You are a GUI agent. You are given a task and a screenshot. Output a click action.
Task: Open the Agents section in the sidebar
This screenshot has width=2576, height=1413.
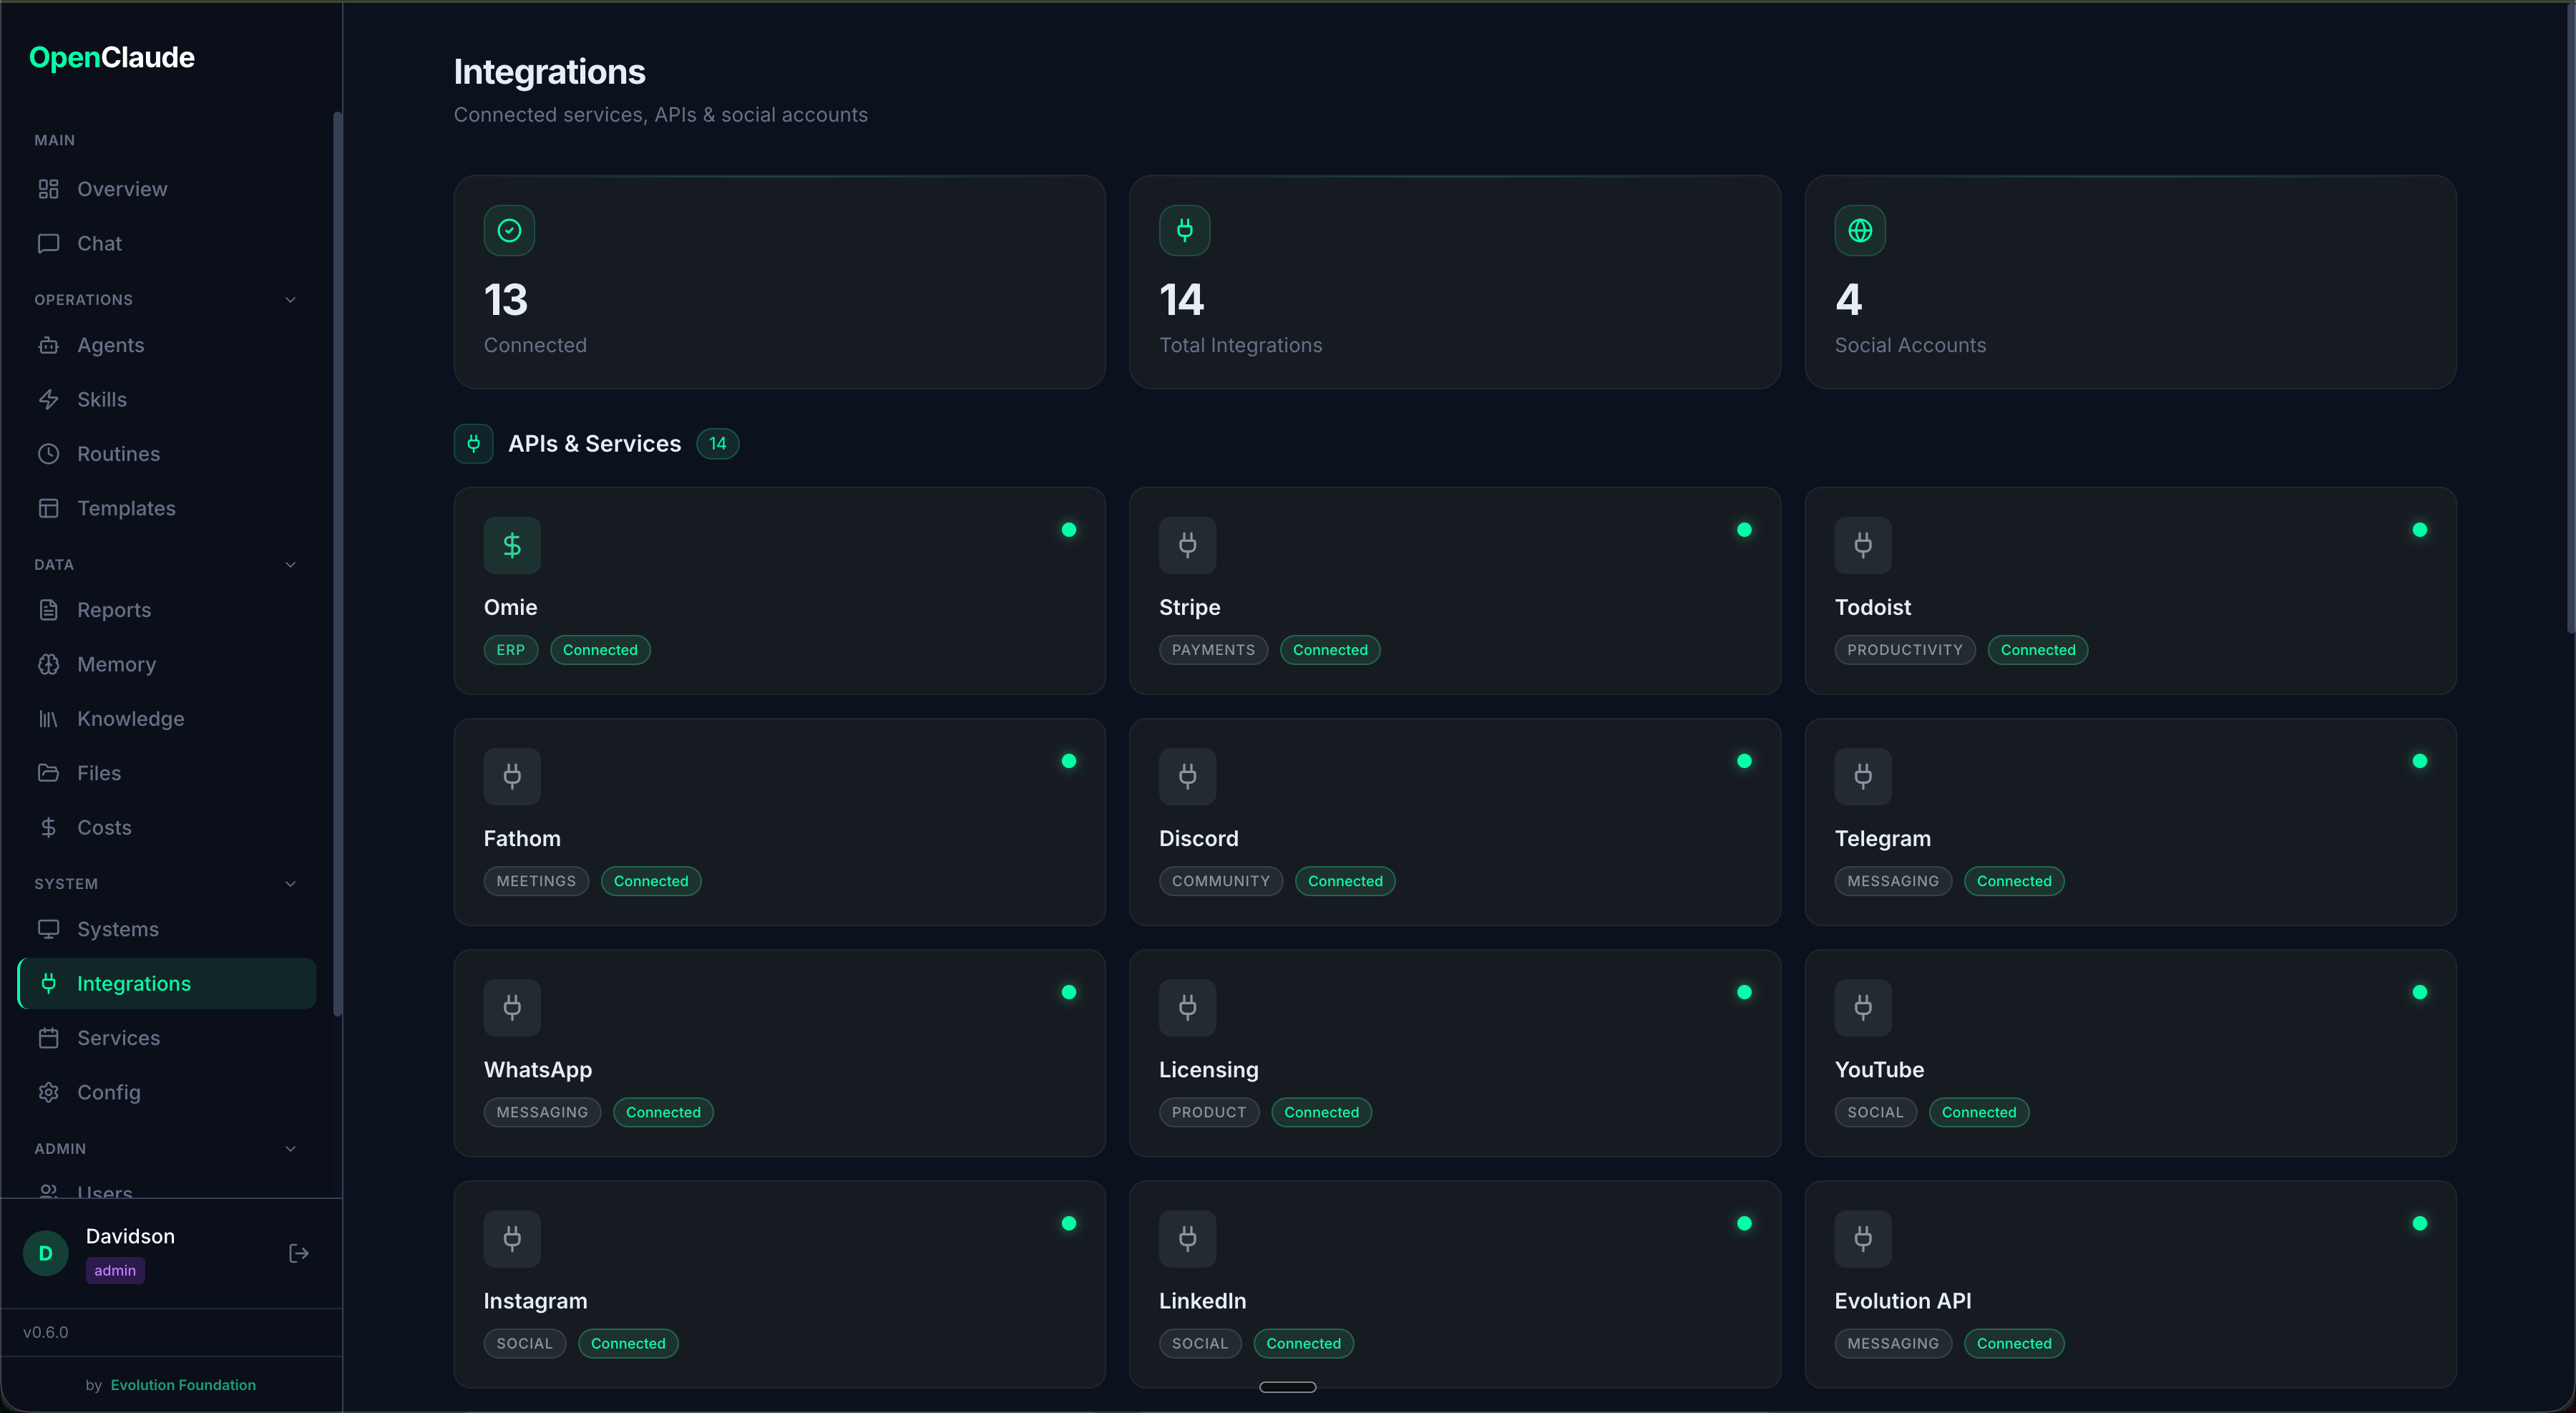pos(111,345)
